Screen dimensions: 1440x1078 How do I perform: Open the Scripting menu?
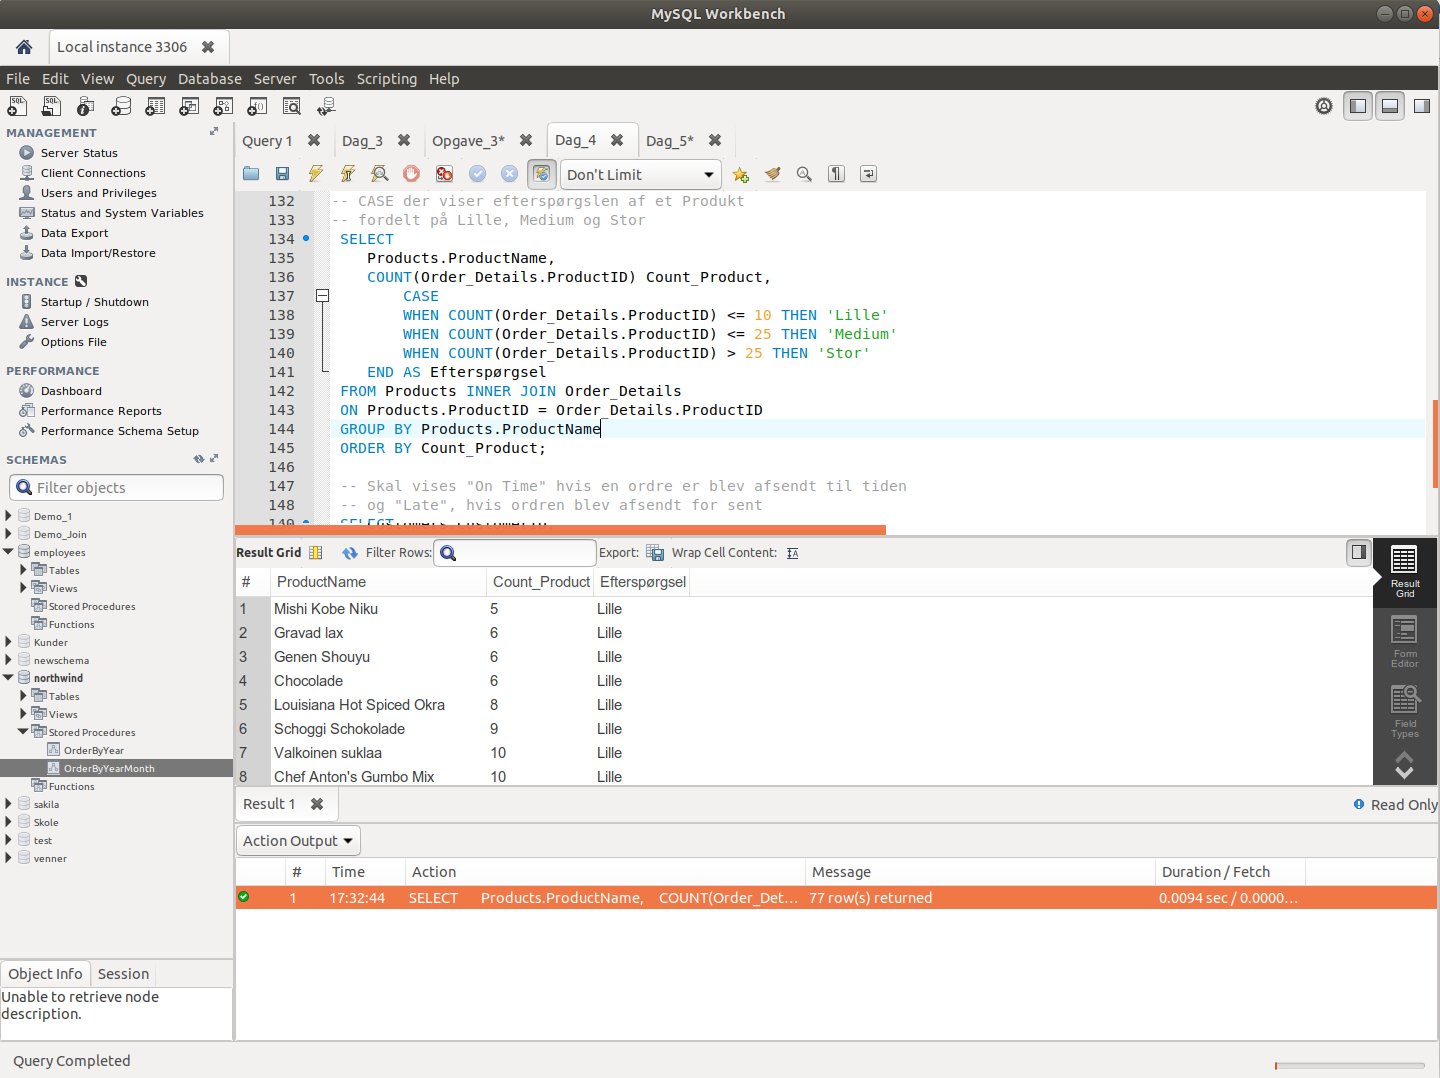[x=387, y=79]
